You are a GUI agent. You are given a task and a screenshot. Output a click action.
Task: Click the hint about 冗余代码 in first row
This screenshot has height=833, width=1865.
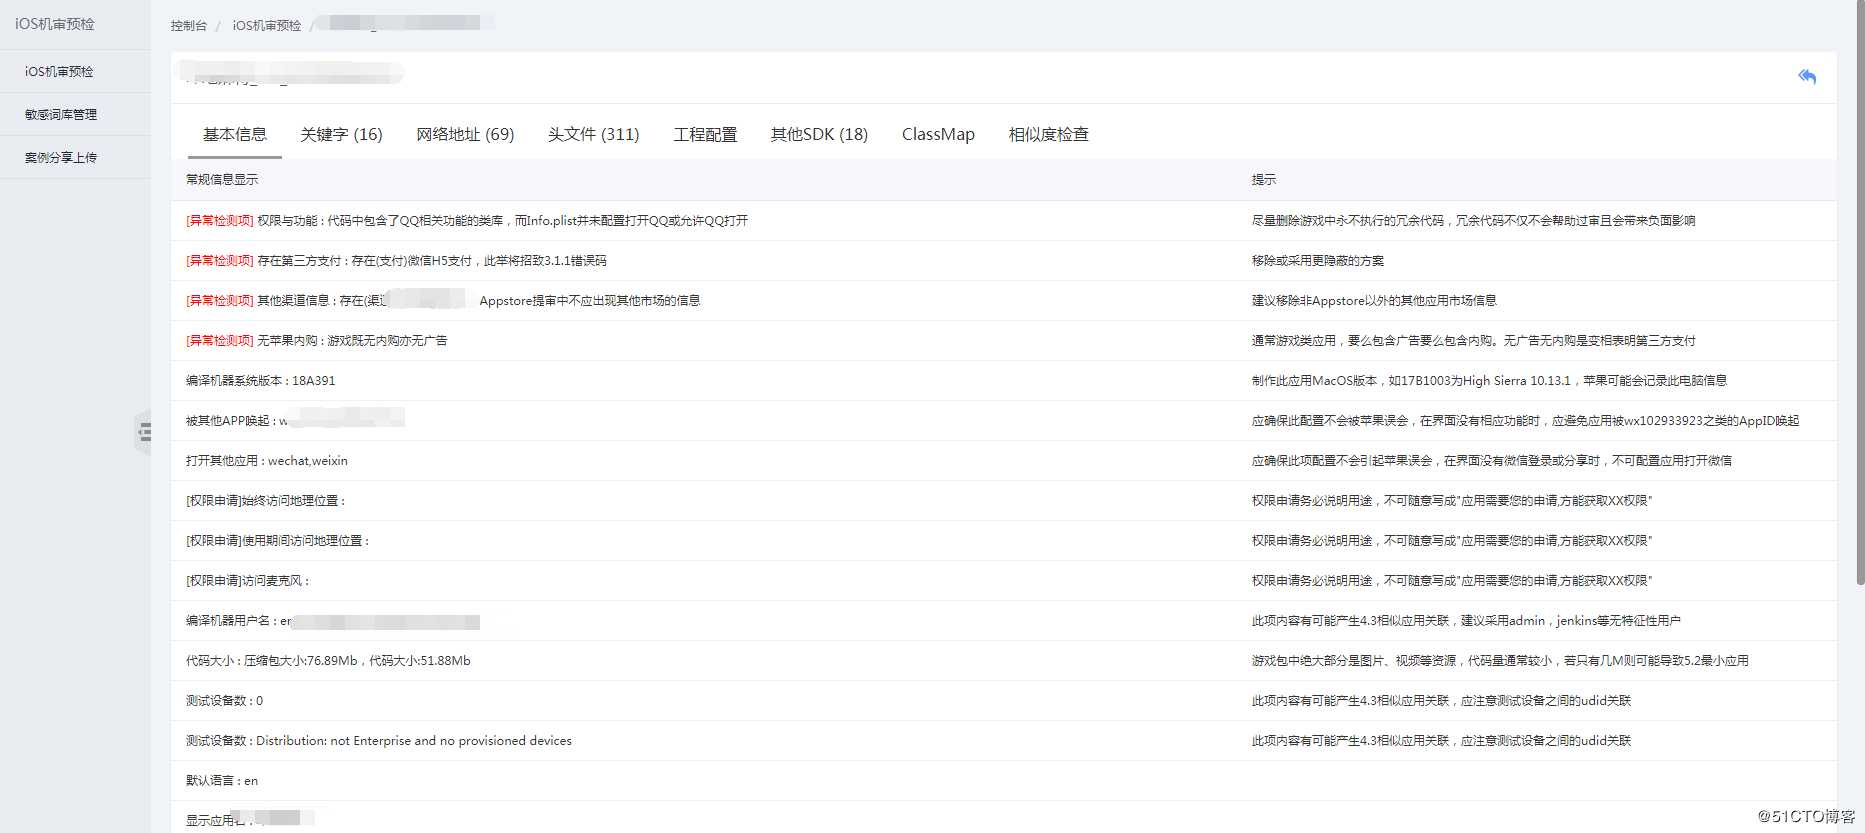pos(1473,221)
